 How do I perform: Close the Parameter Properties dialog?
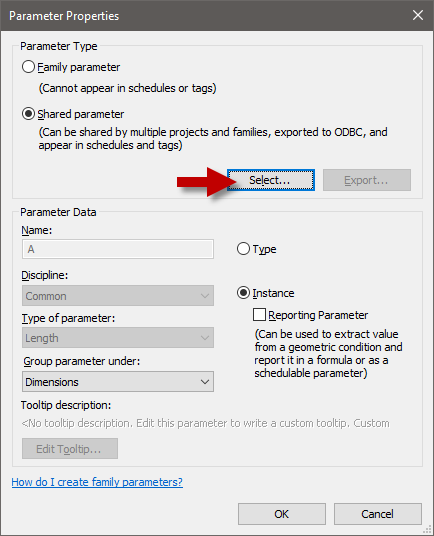coord(418,15)
